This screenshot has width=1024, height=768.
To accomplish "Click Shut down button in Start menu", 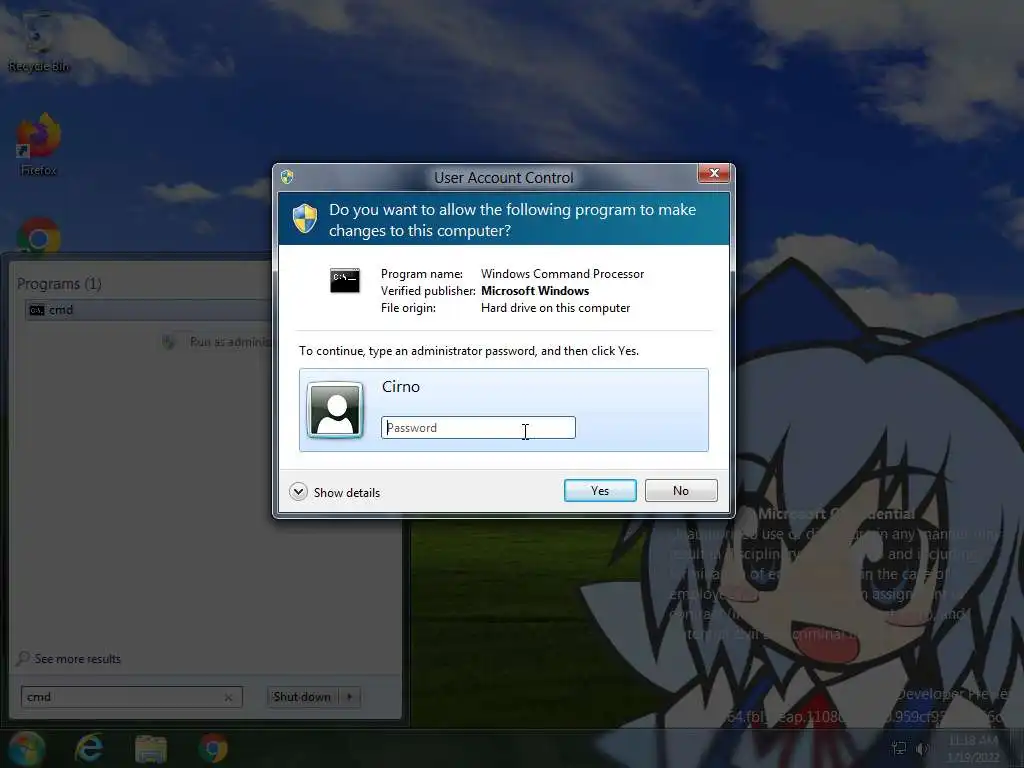I will tap(302, 697).
